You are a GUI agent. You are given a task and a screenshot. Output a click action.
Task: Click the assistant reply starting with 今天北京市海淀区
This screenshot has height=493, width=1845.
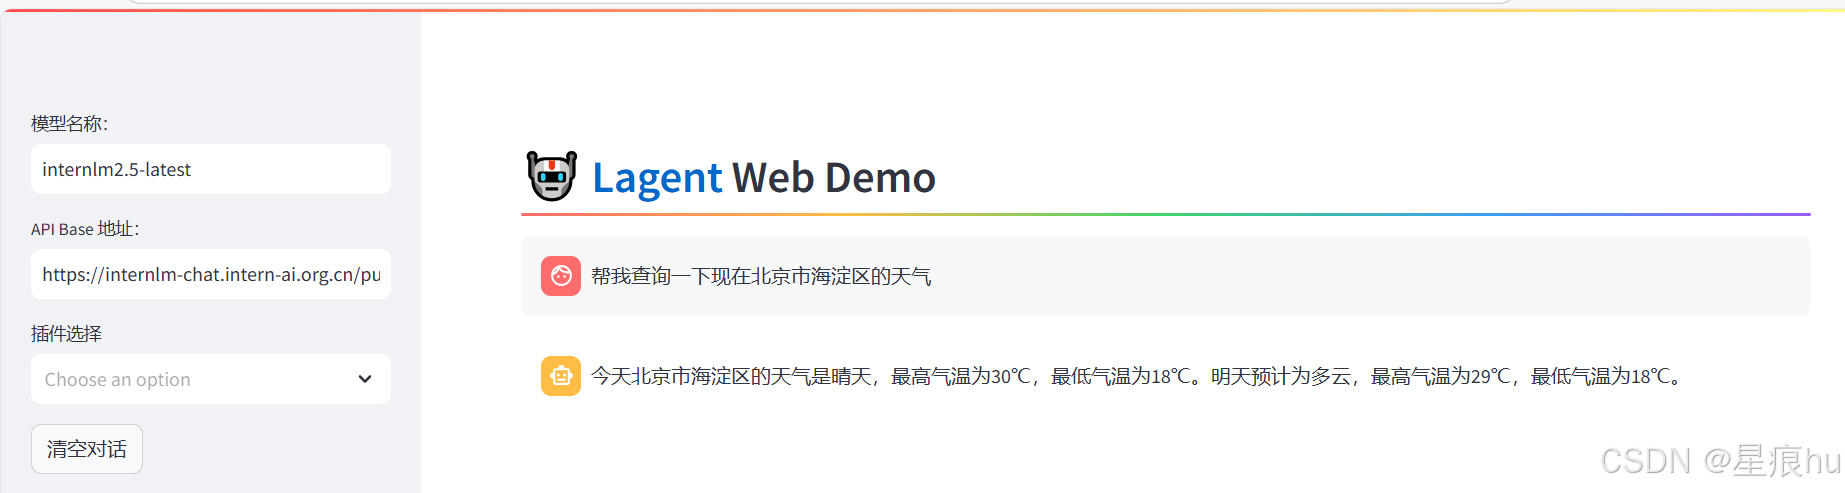[x=1138, y=376]
